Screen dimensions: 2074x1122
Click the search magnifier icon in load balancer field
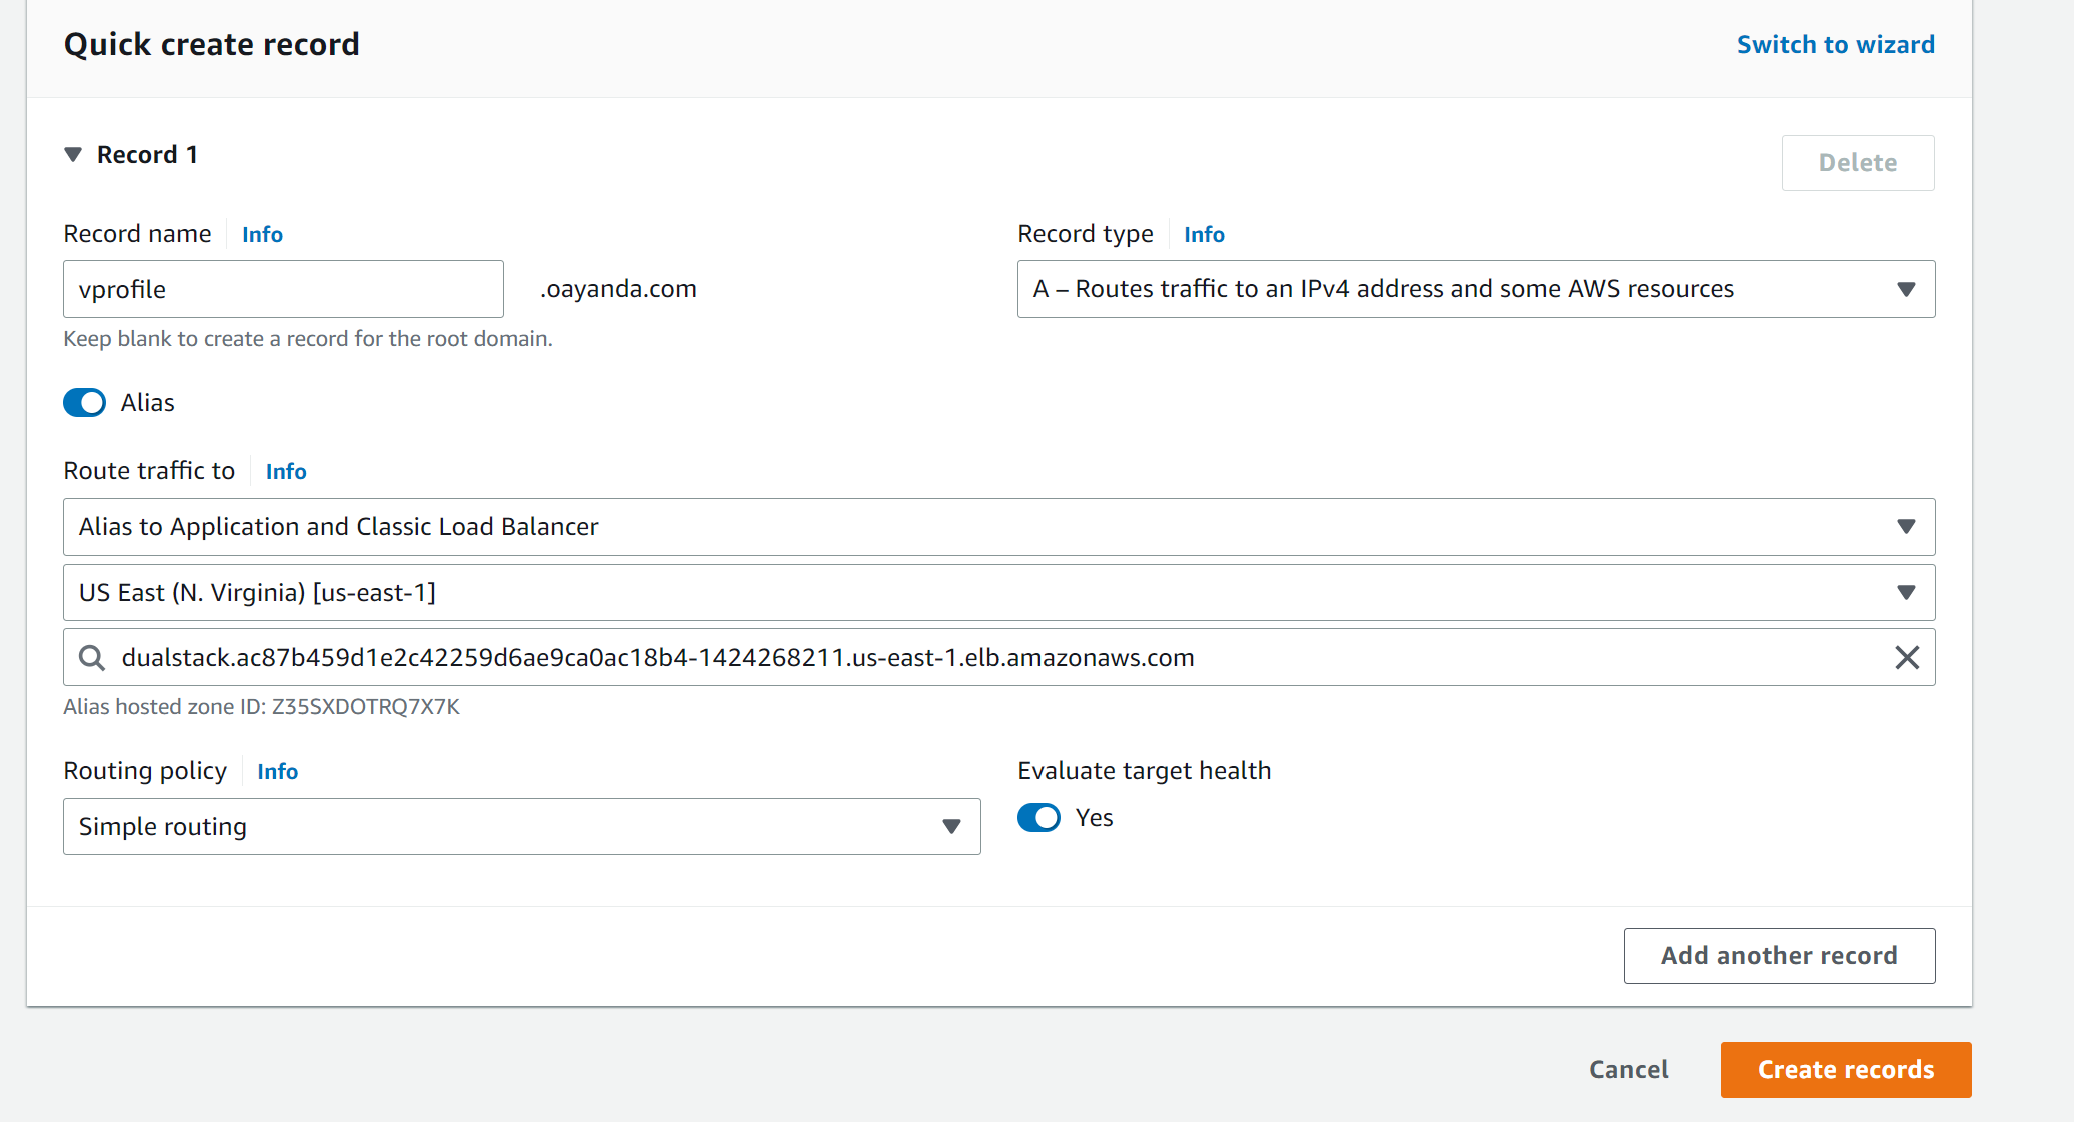[92, 658]
